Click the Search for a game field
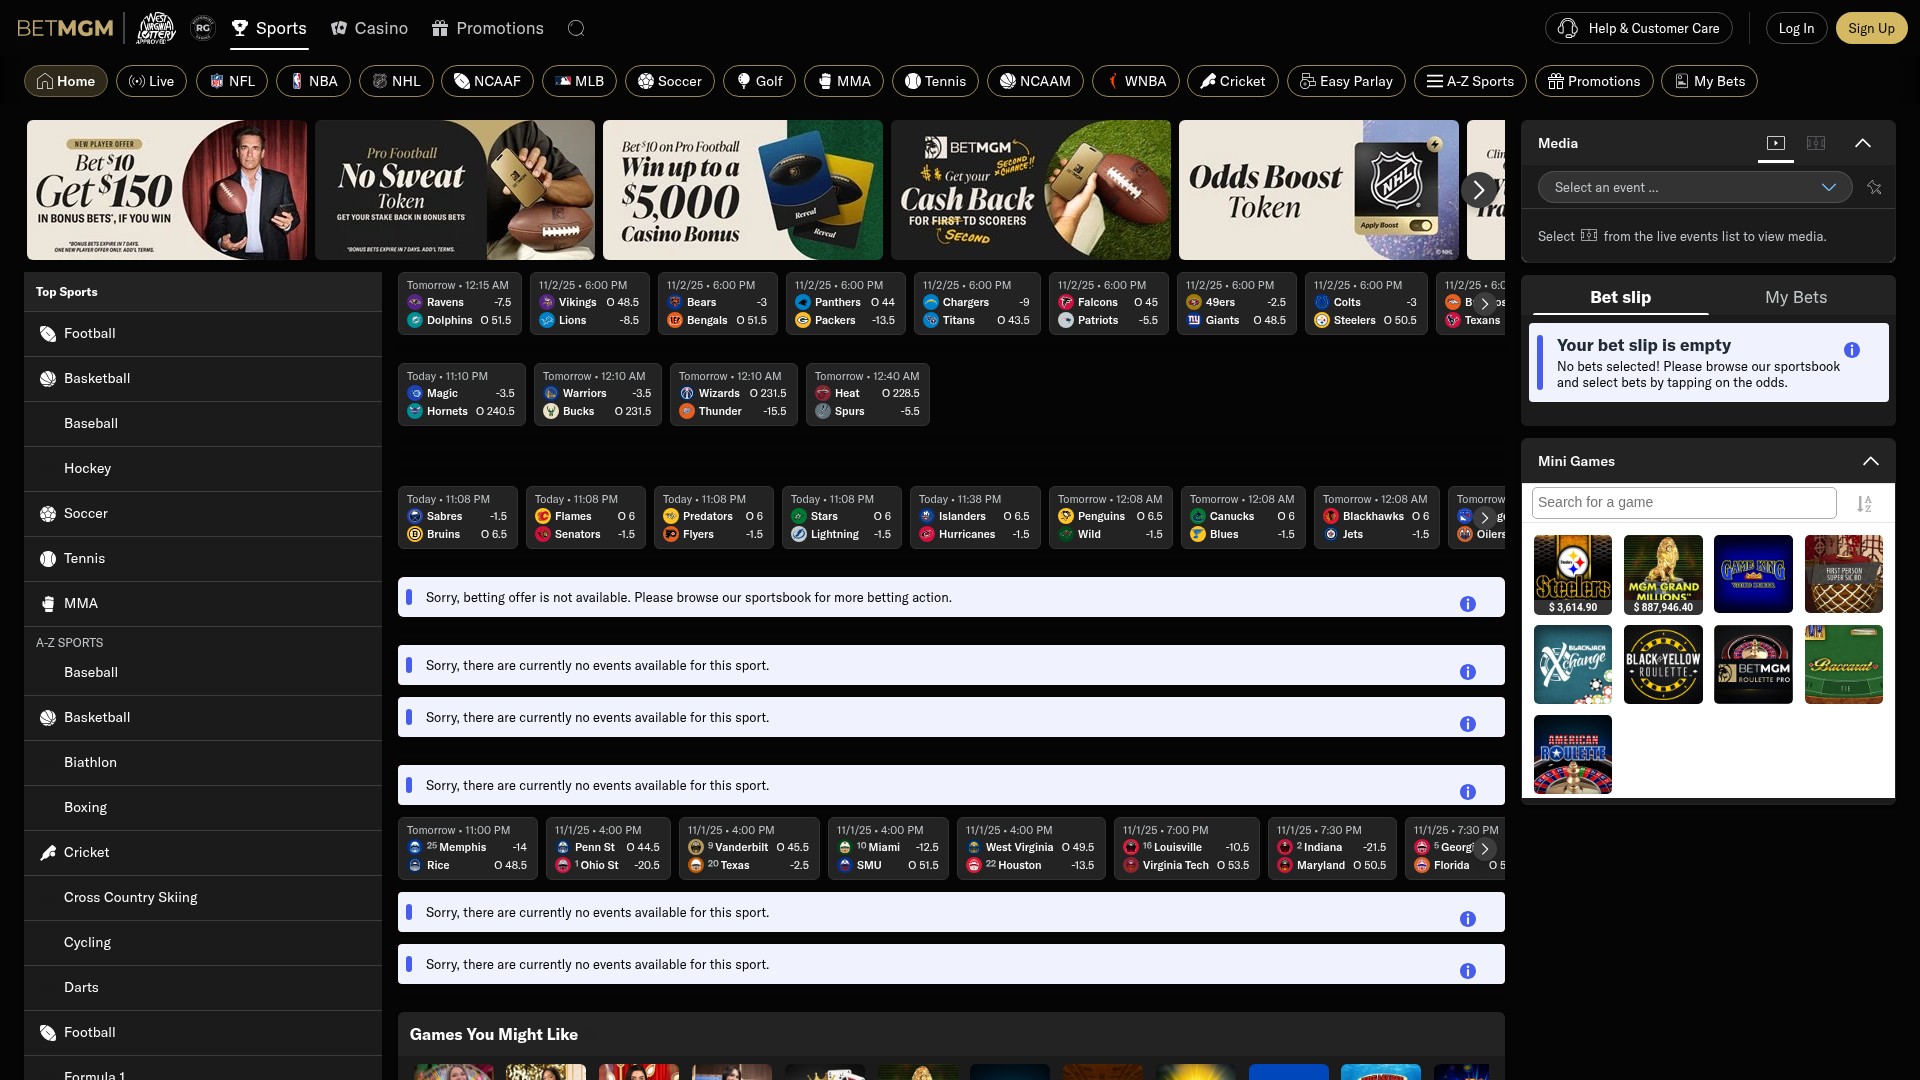The height and width of the screenshot is (1080, 1920). (x=1684, y=502)
